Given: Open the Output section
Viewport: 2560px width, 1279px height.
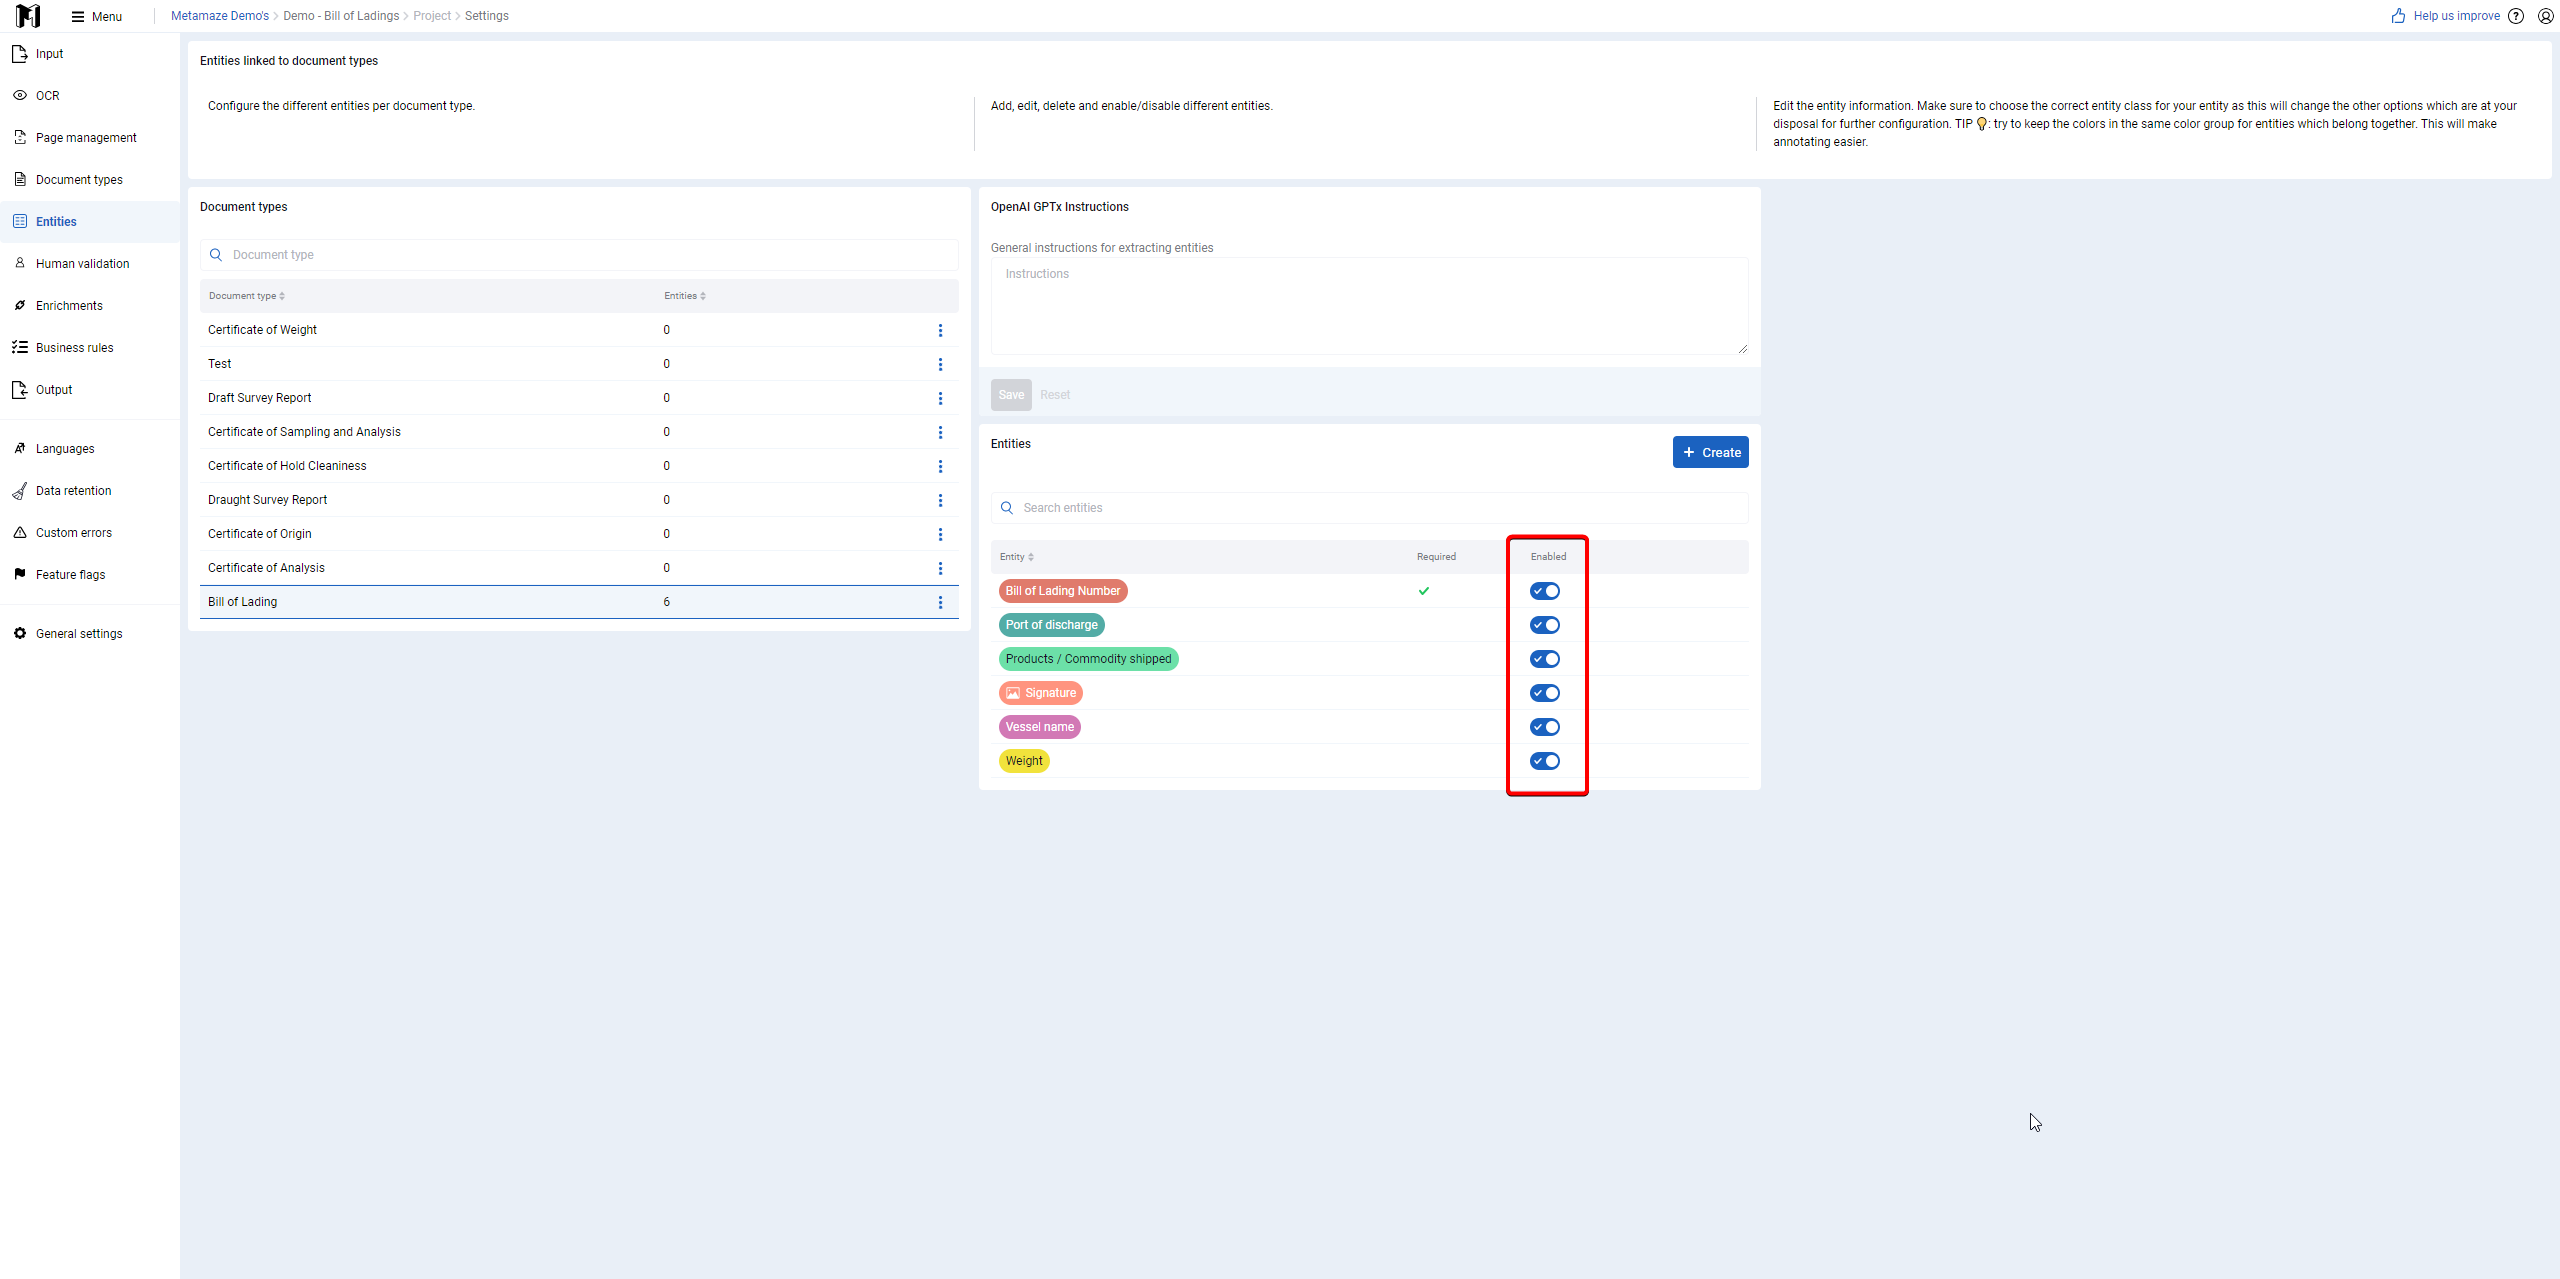Looking at the screenshot, I should point(90,390).
